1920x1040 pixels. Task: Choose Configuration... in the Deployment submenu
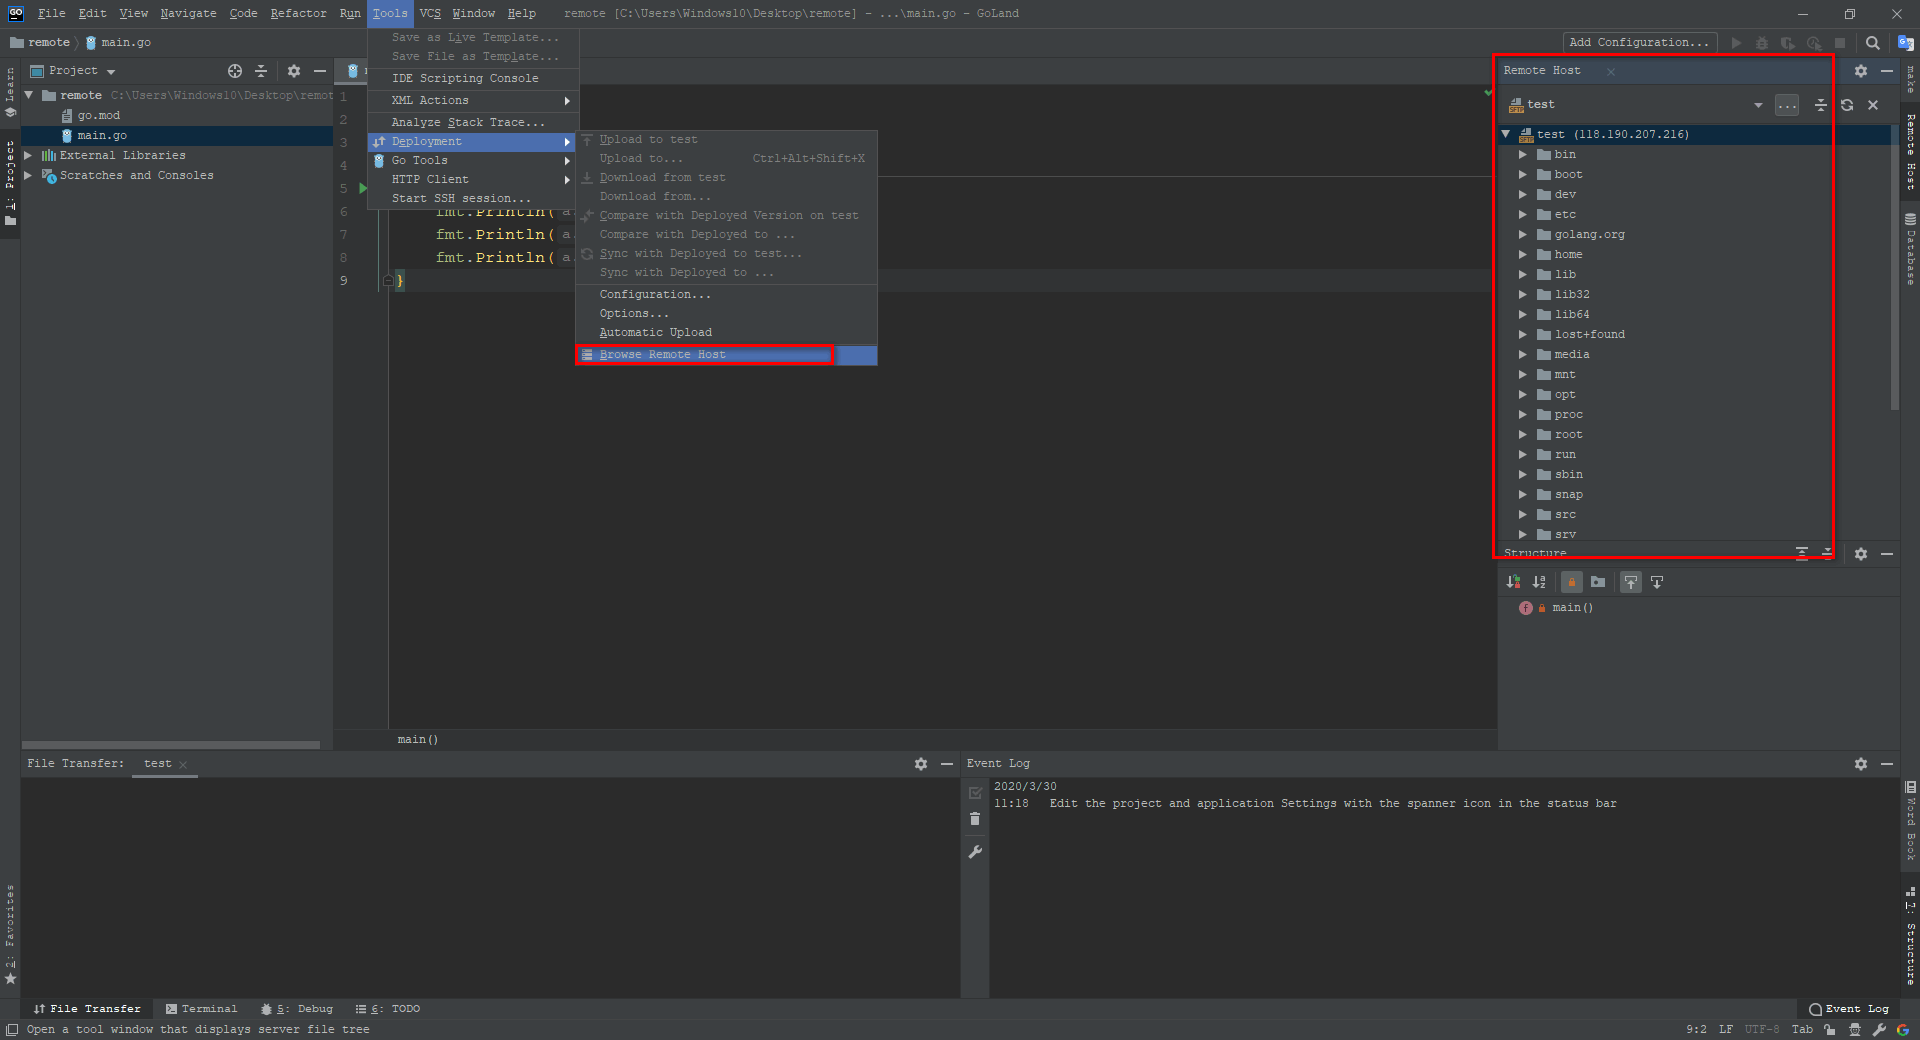tap(655, 295)
